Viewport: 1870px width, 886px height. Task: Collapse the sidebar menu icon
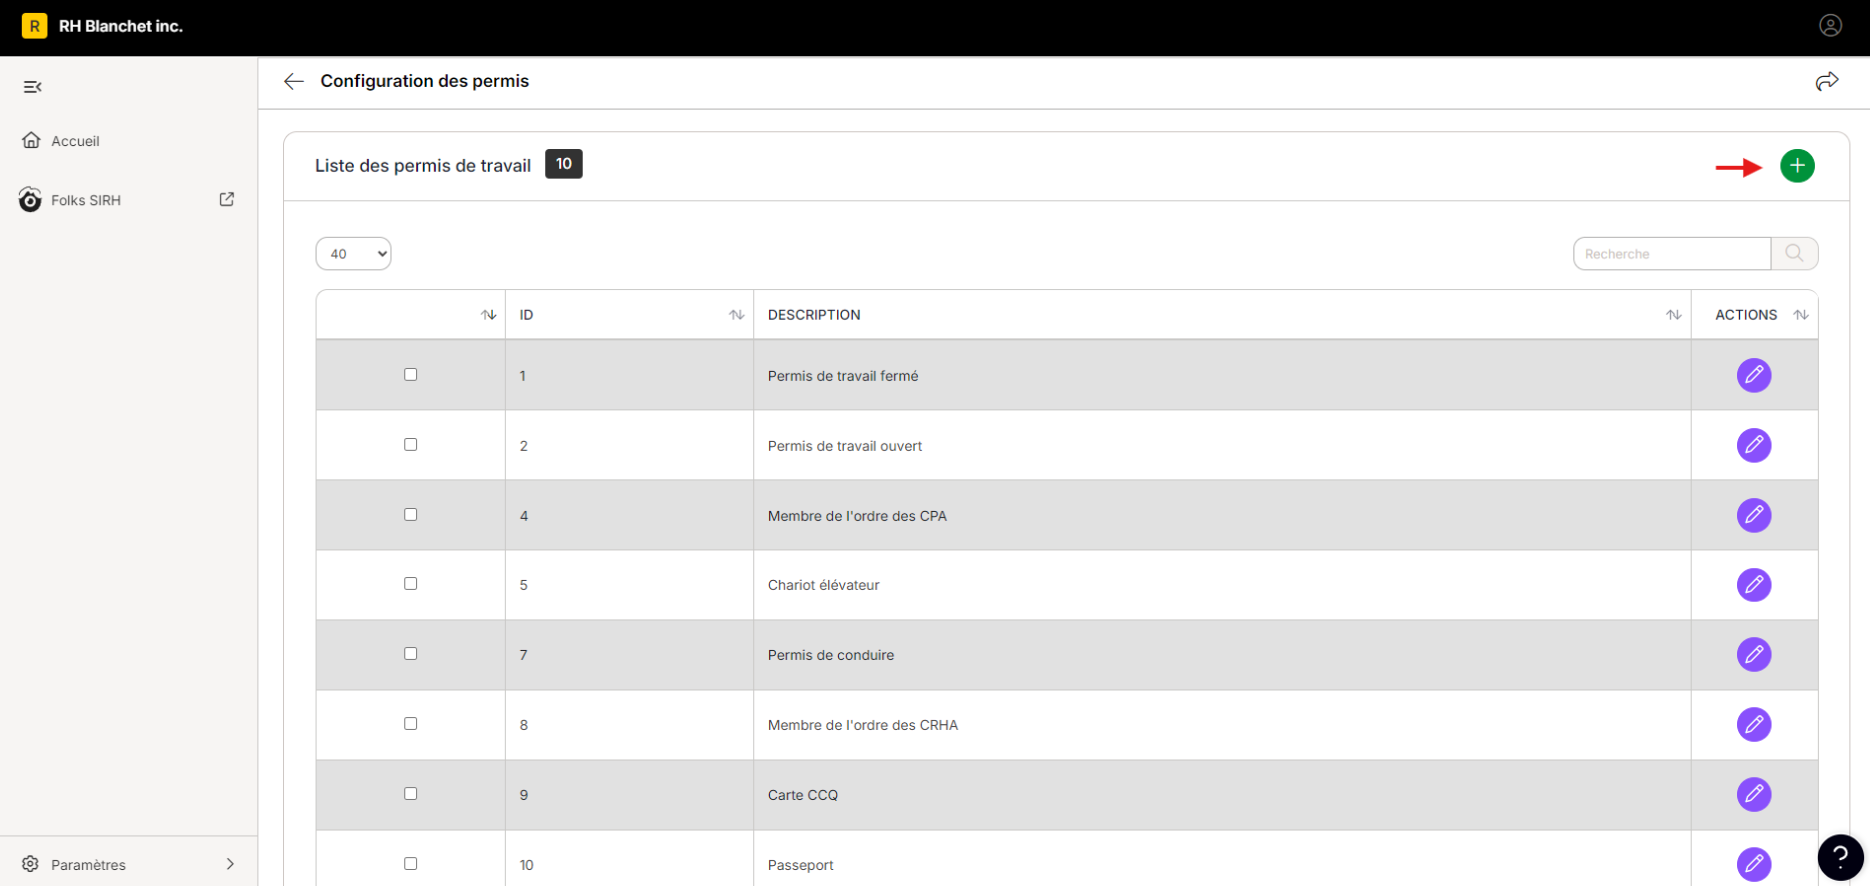(x=32, y=87)
